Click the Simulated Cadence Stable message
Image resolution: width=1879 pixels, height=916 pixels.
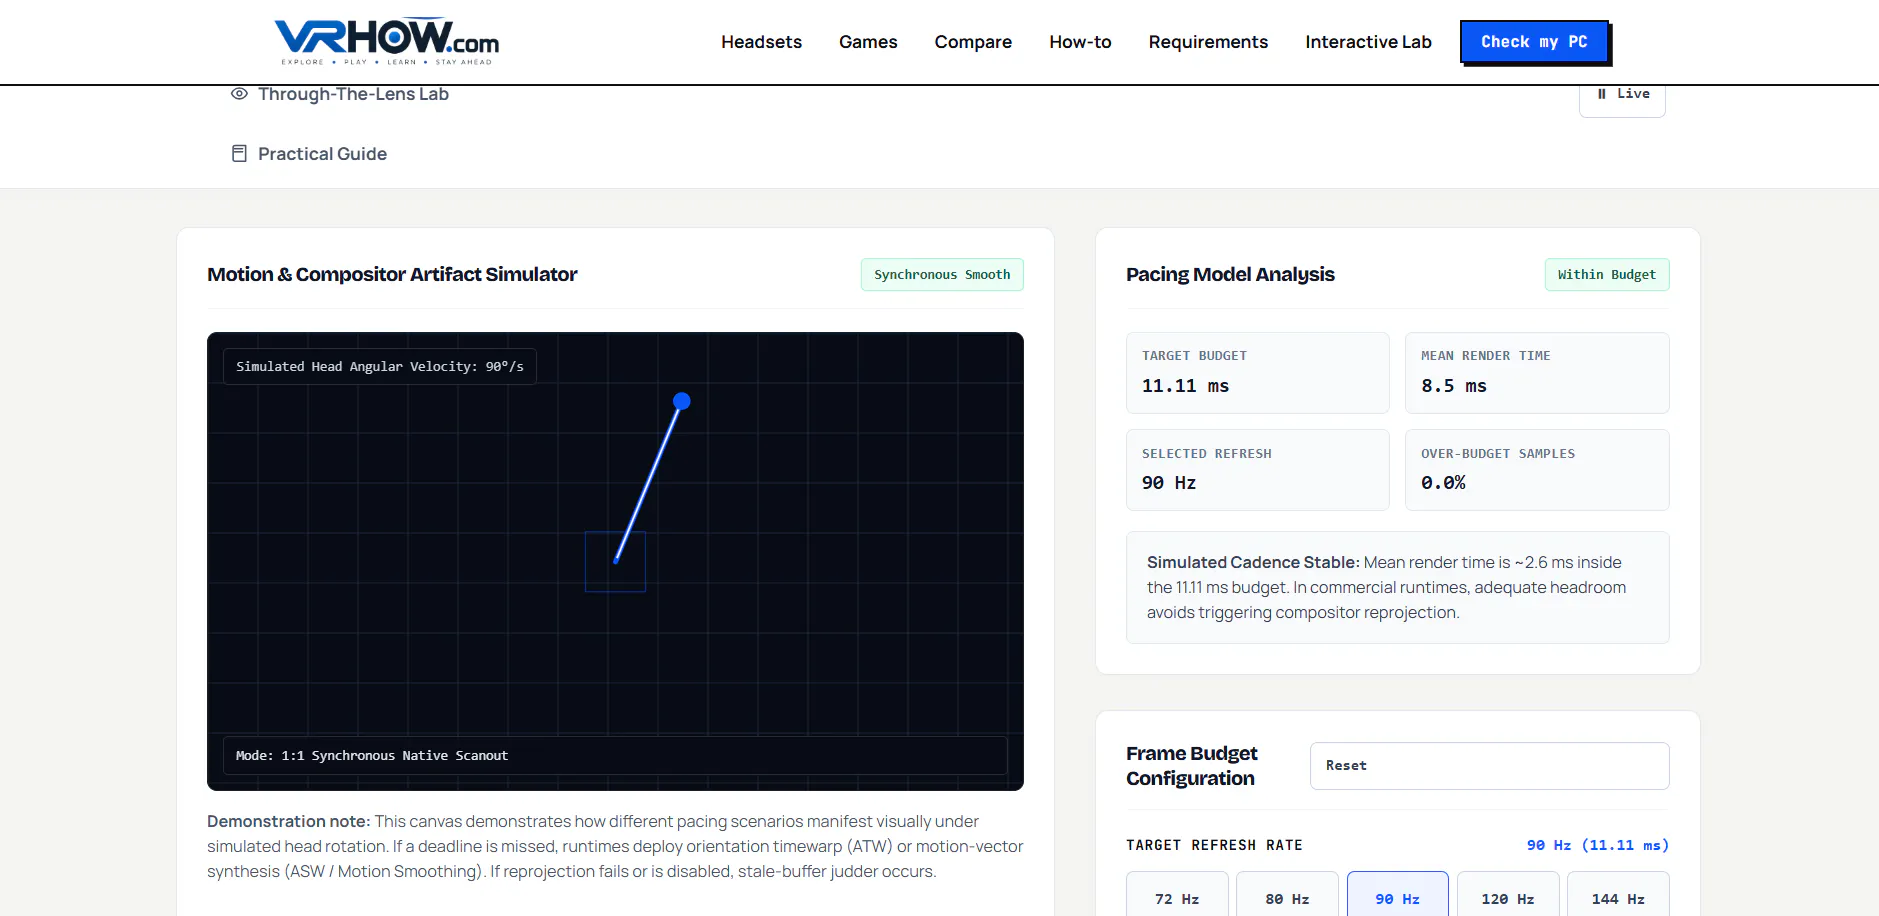point(1397,588)
